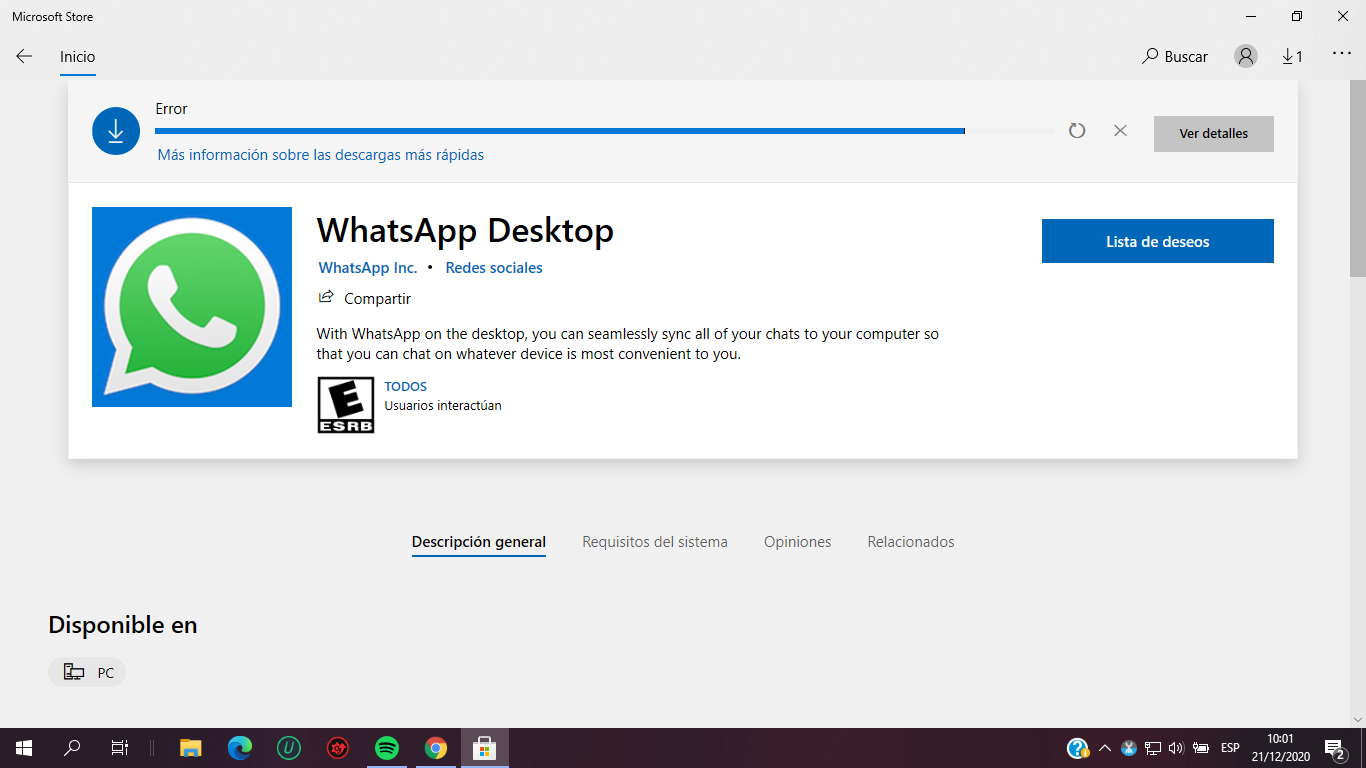
Task: Click the ESRB rating badge
Action: coord(346,405)
